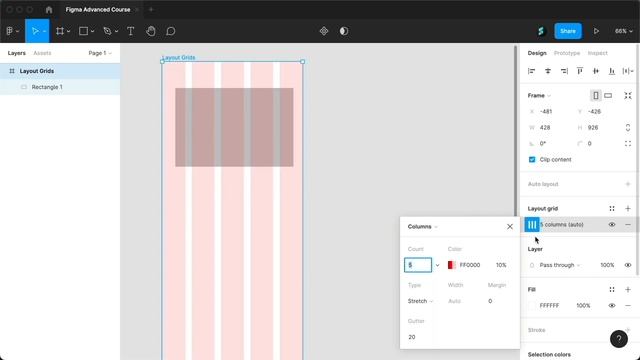Viewport: 640px width, 360px height.
Task: Hide the 5 columns layout grid
Action: [x=612, y=224]
